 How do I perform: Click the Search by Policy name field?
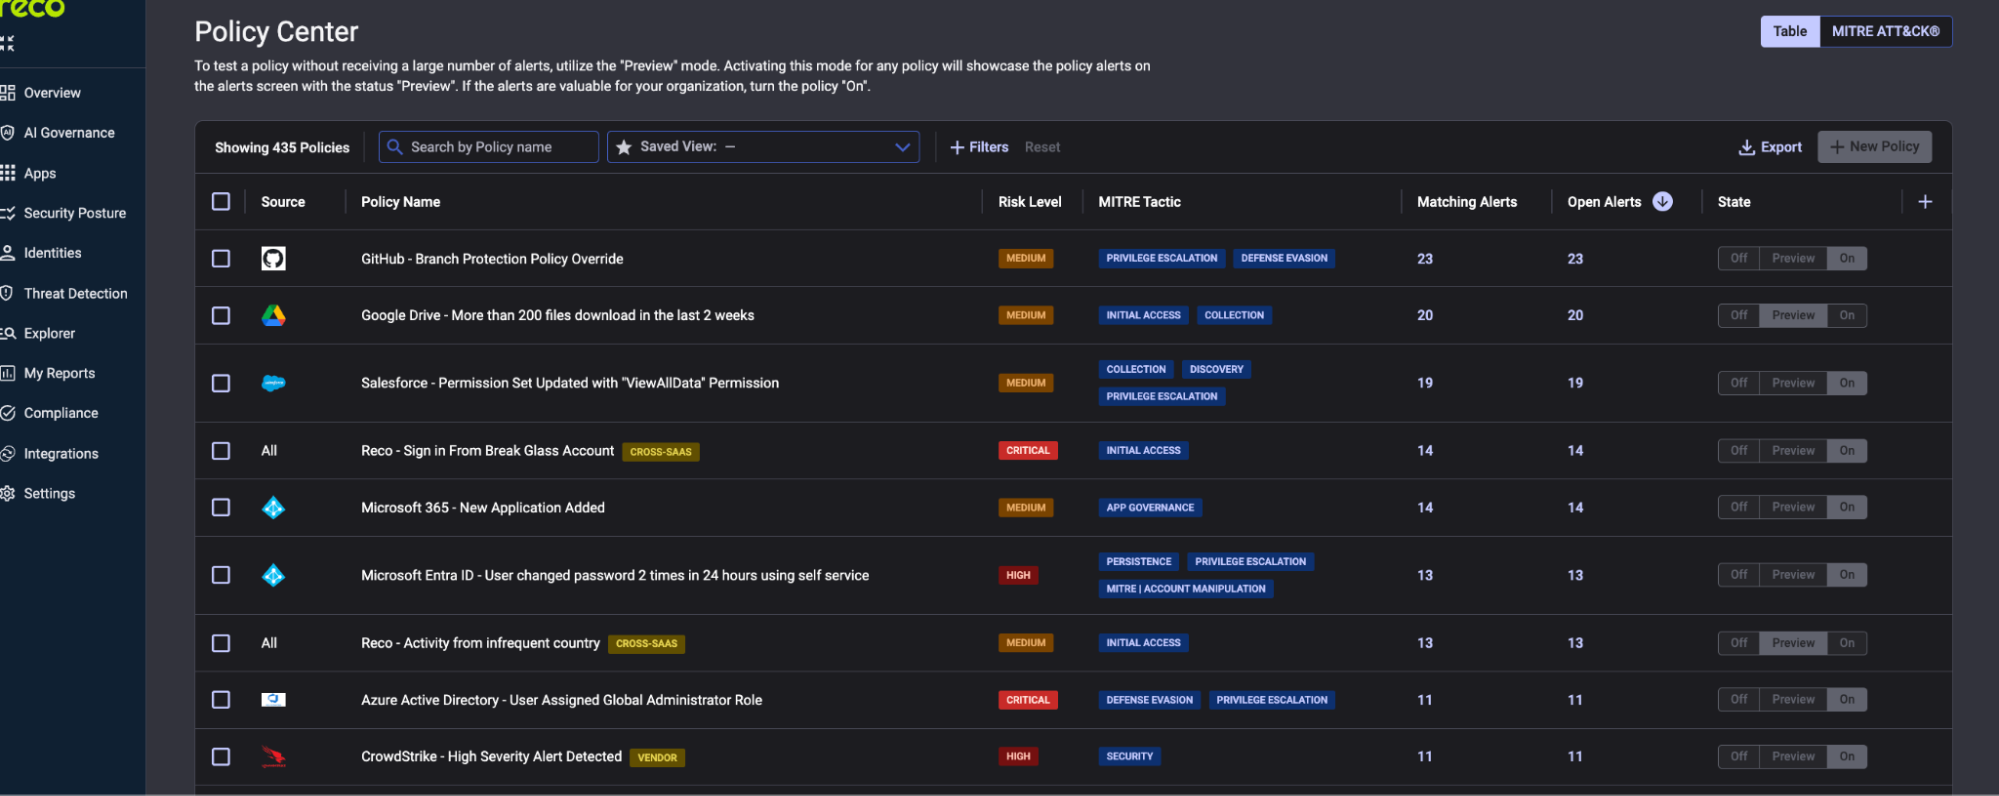tap(489, 147)
